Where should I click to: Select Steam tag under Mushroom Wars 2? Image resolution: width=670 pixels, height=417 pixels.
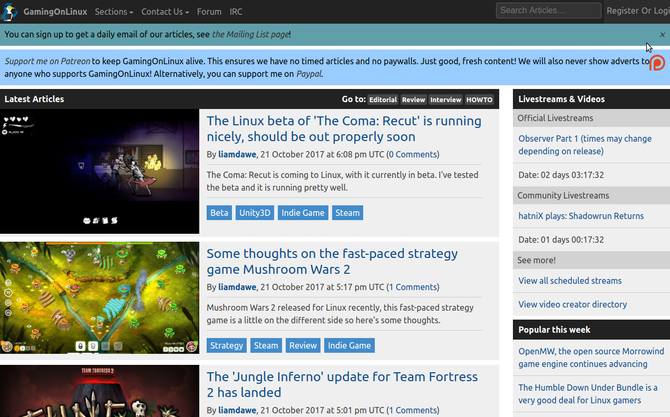tap(266, 345)
